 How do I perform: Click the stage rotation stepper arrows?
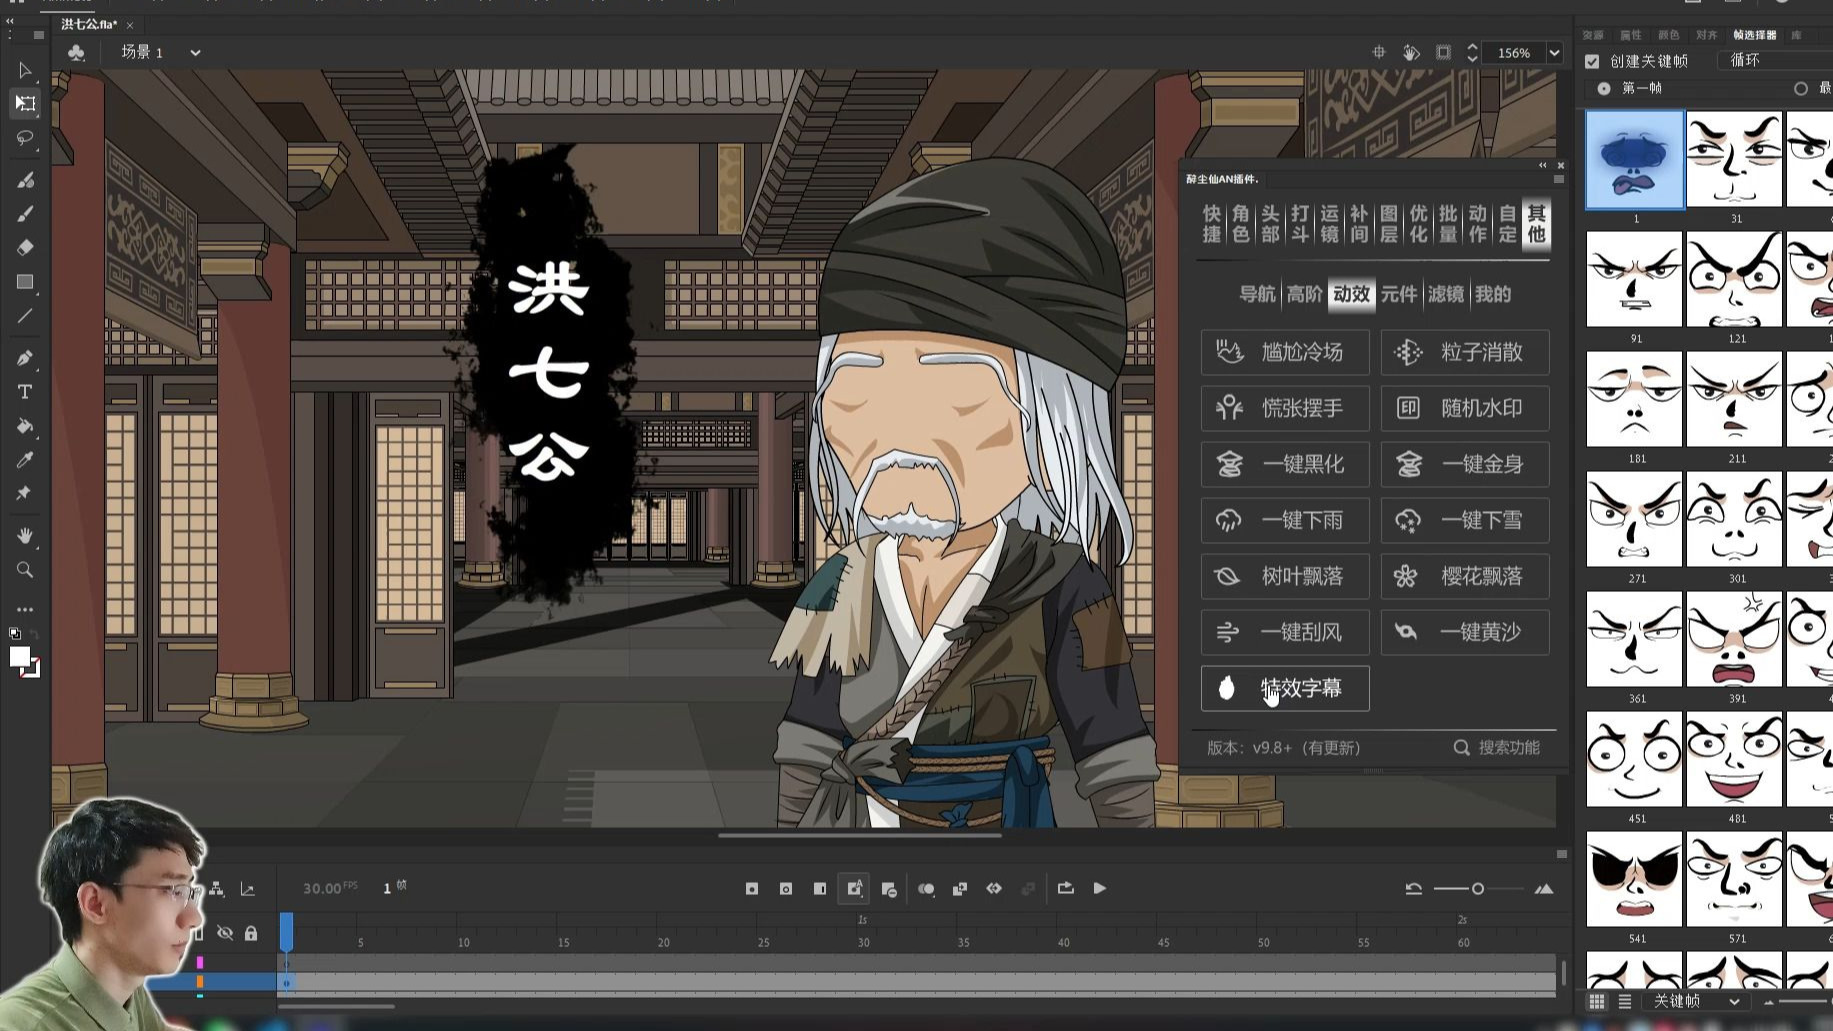(x=1472, y=52)
